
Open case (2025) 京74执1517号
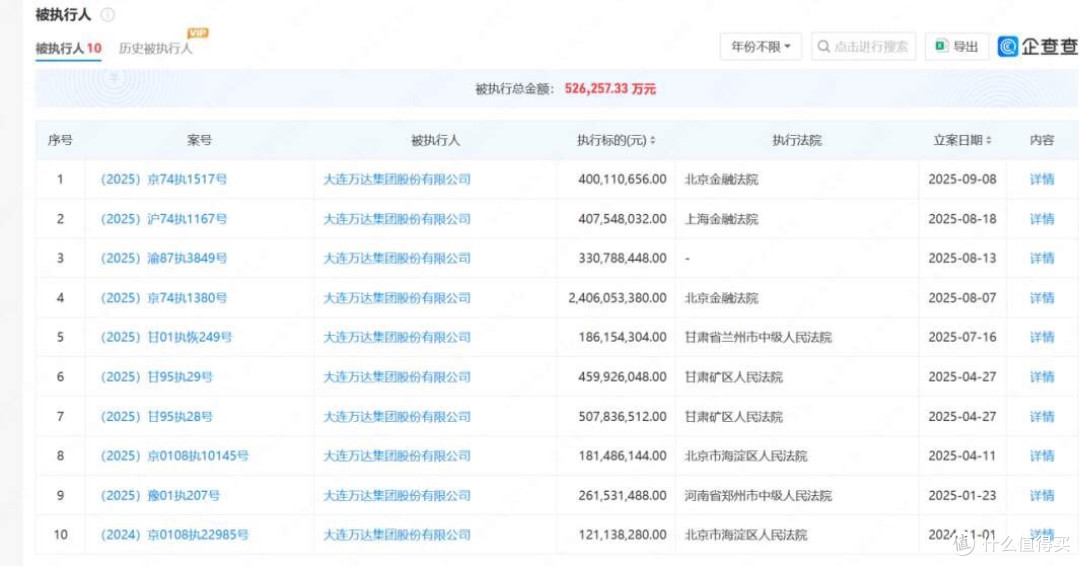164,179
